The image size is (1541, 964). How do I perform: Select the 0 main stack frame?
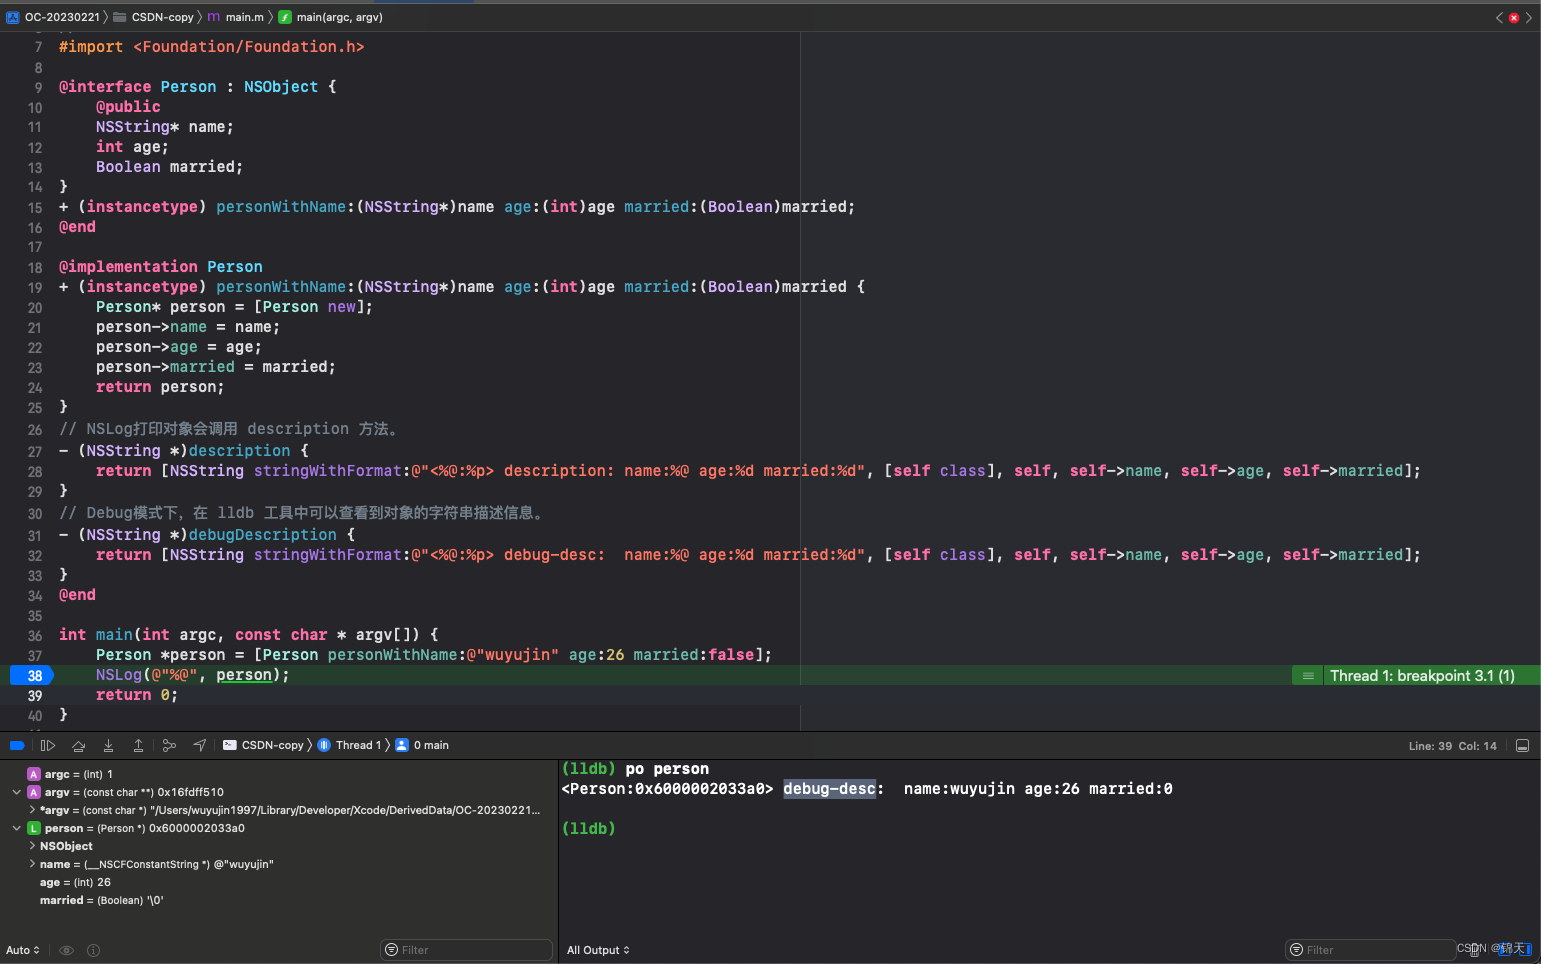pos(422,745)
